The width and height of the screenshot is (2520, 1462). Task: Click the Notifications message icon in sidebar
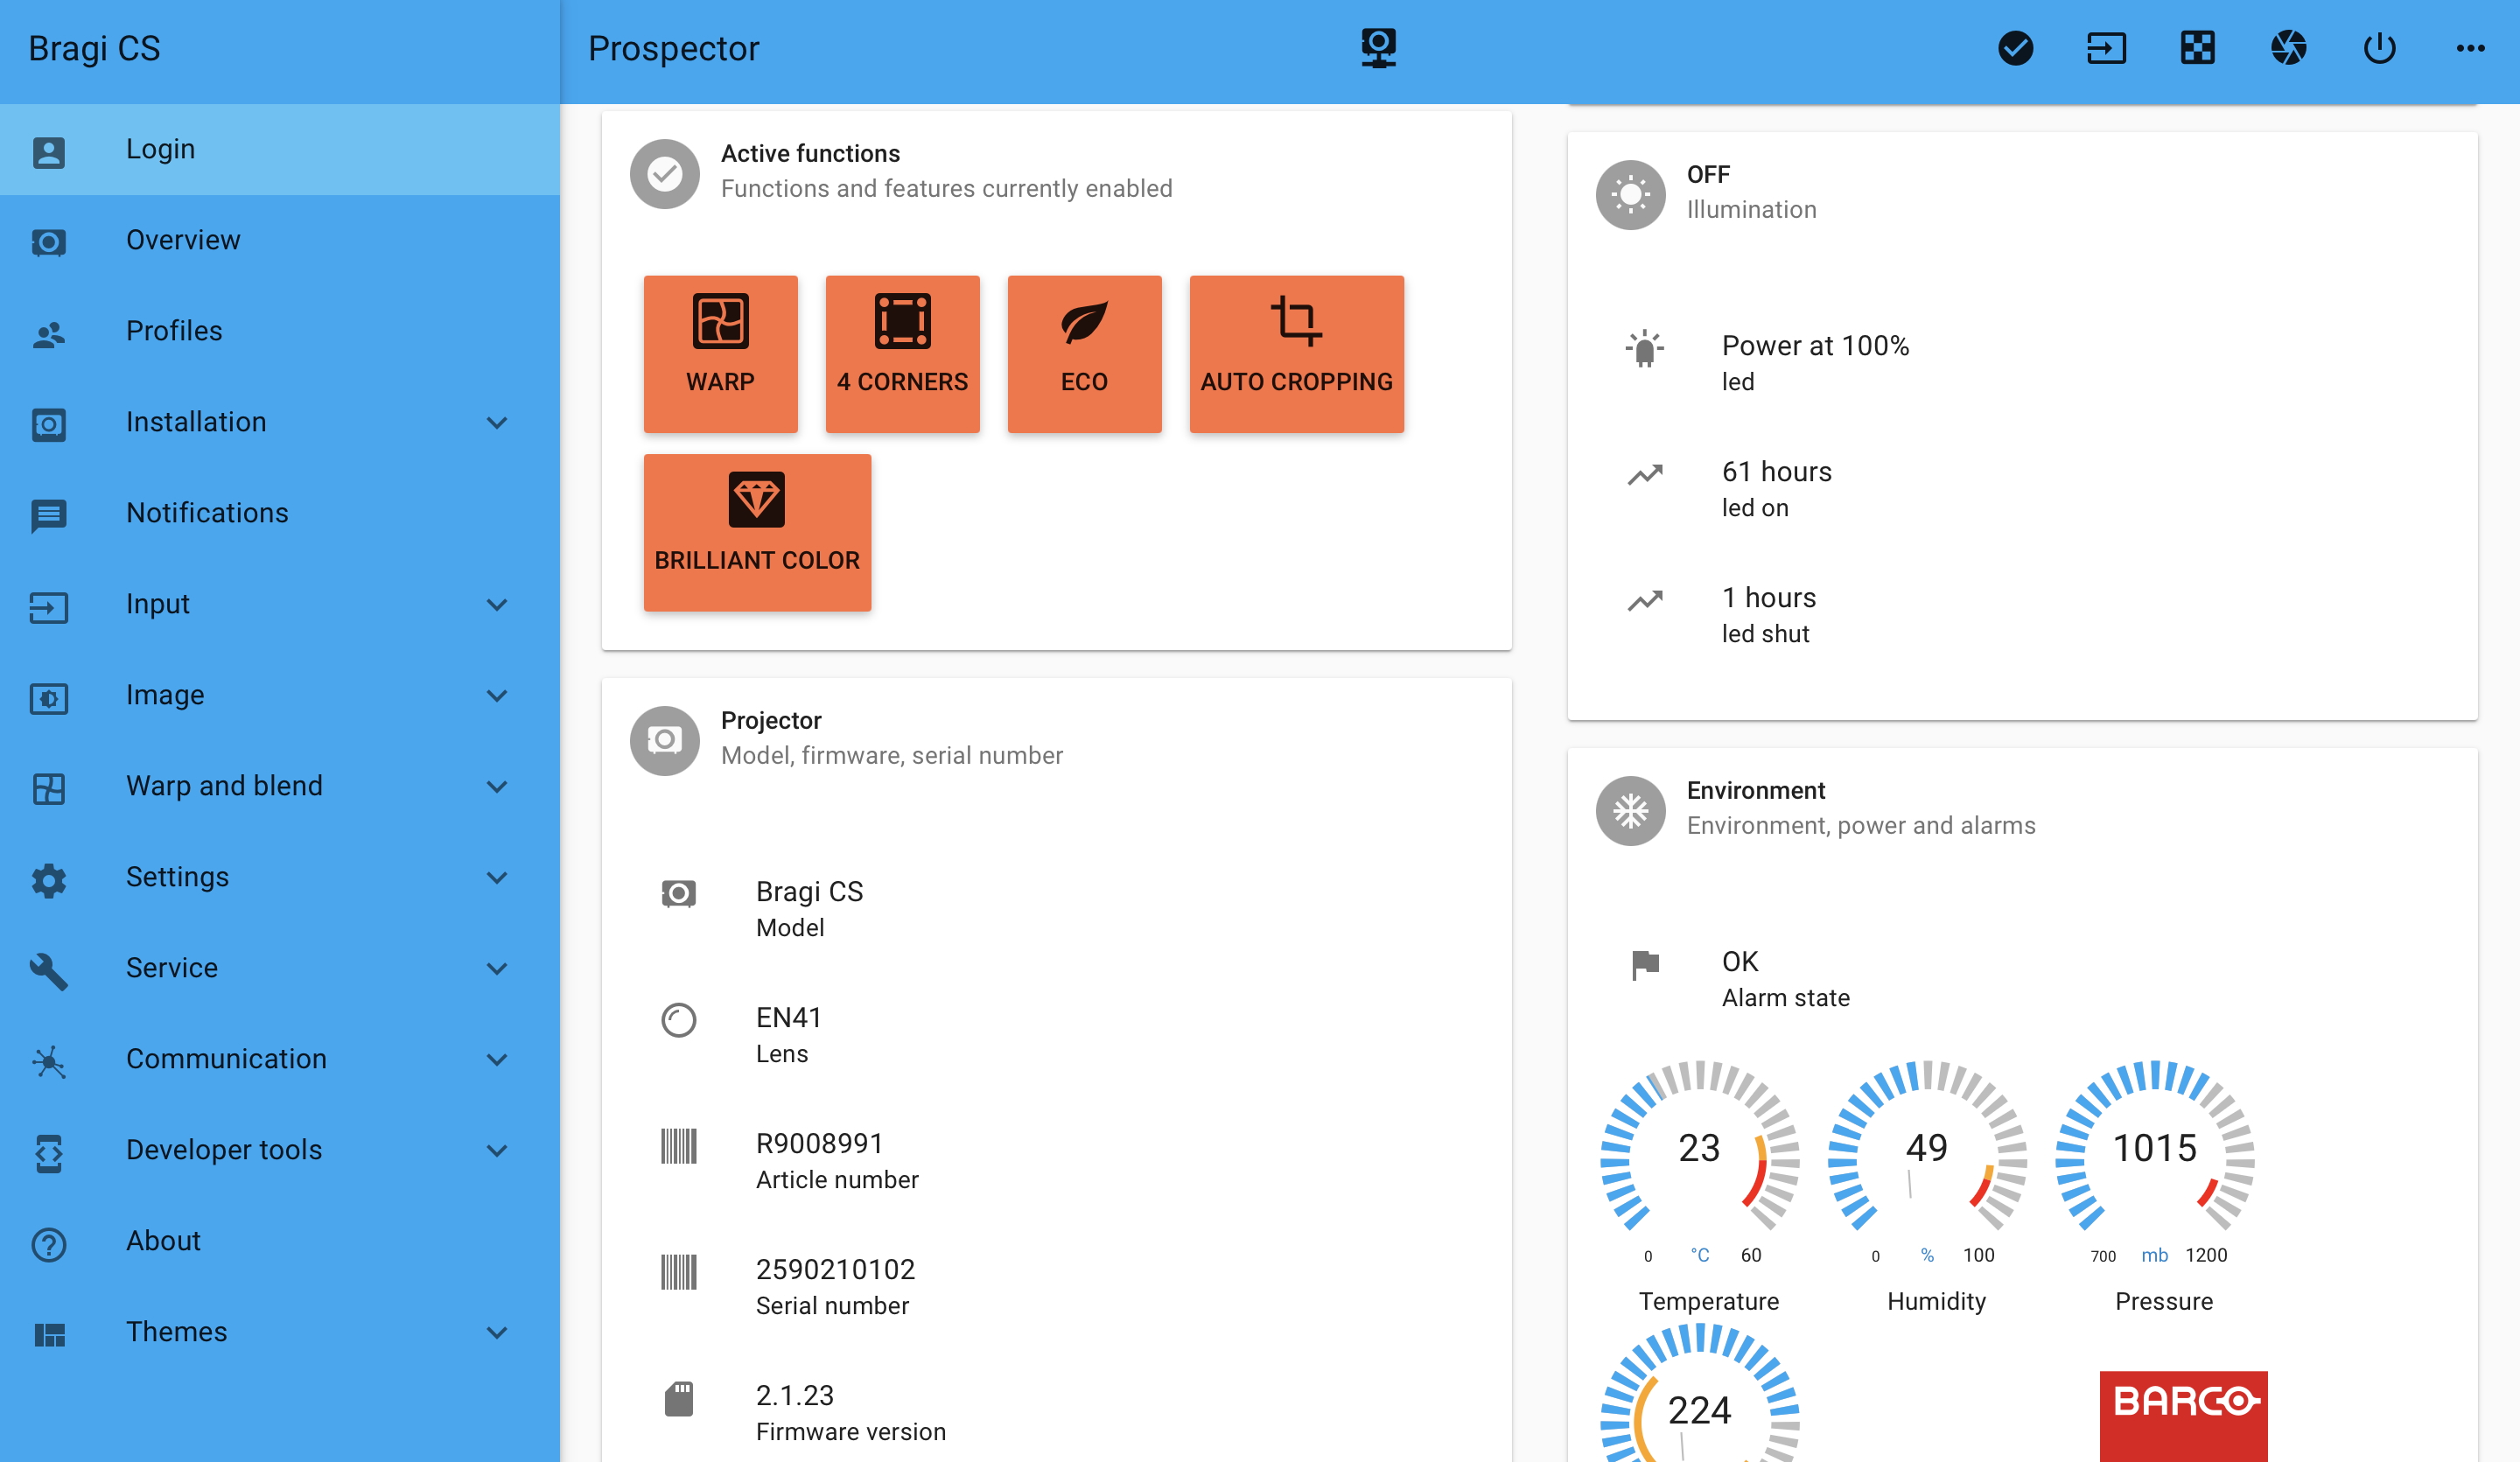(x=49, y=515)
